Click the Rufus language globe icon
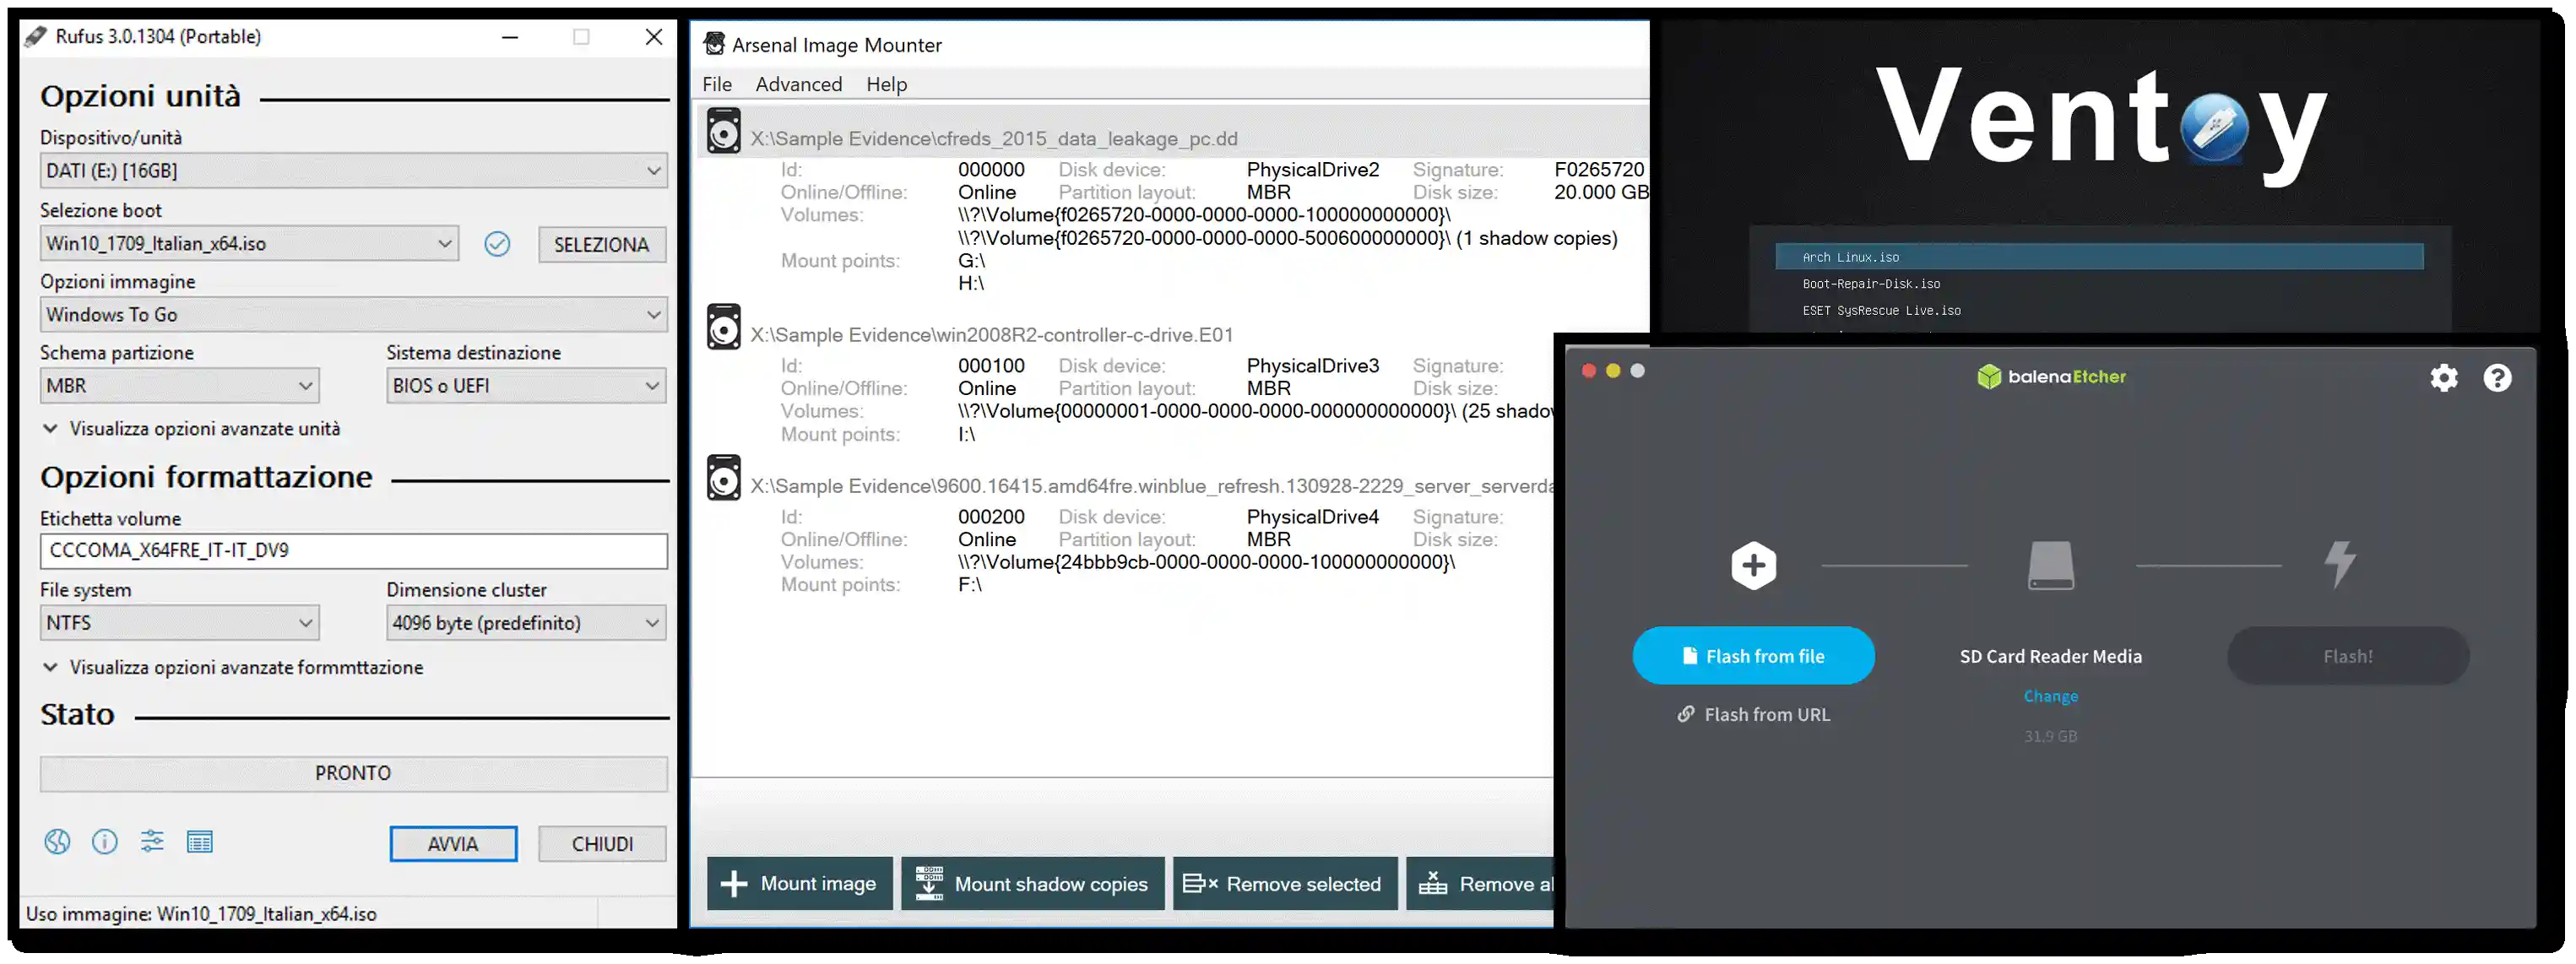This screenshot has height=964, width=2576. click(x=57, y=842)
